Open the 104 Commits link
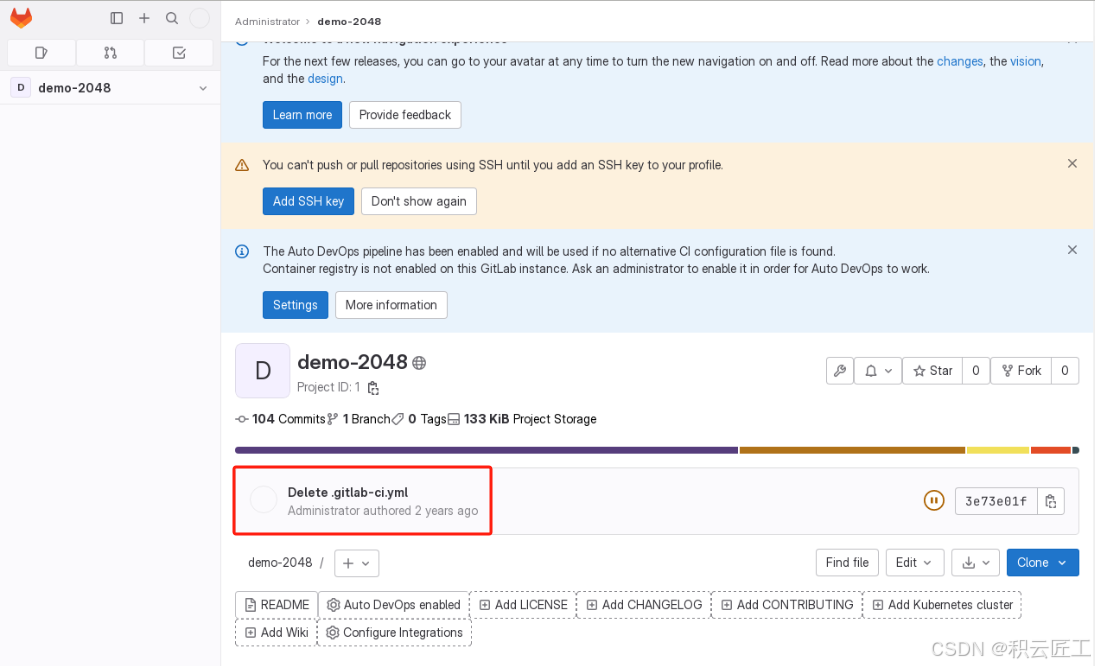Viewport: 1095px width, 666px height. coord(280,419)
